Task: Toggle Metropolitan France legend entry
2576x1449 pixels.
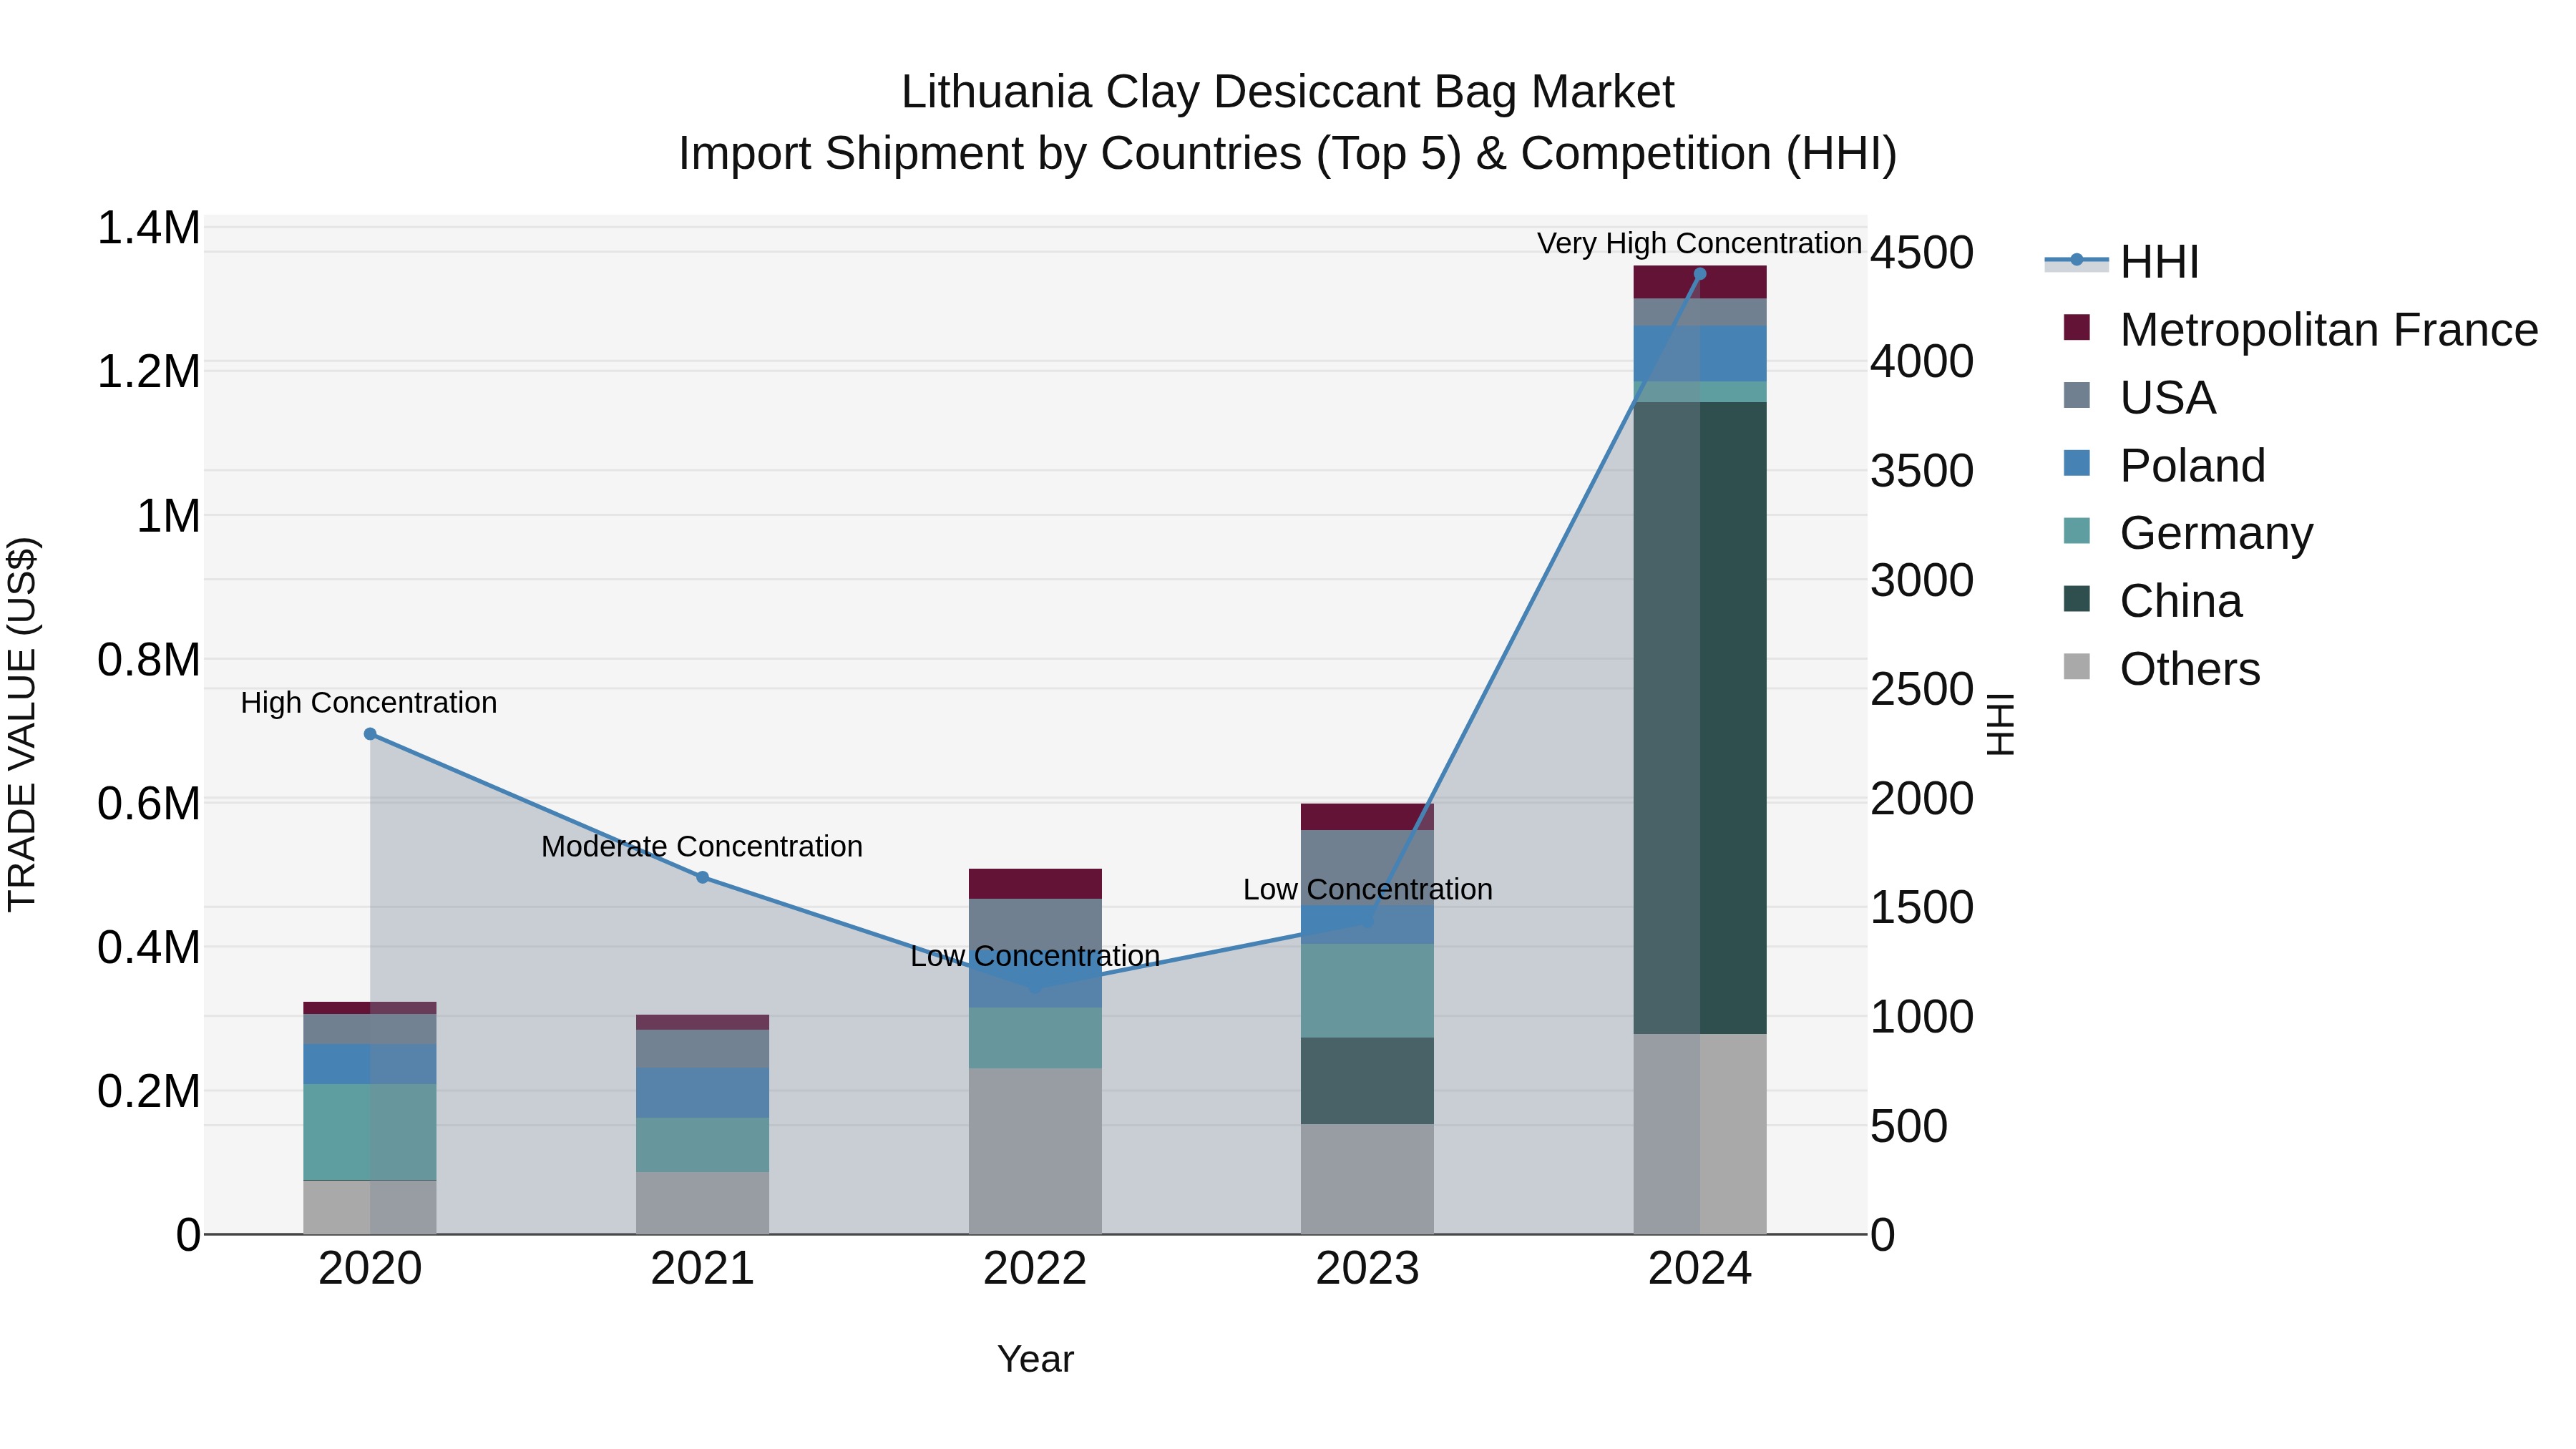Action: [2300, 330]
